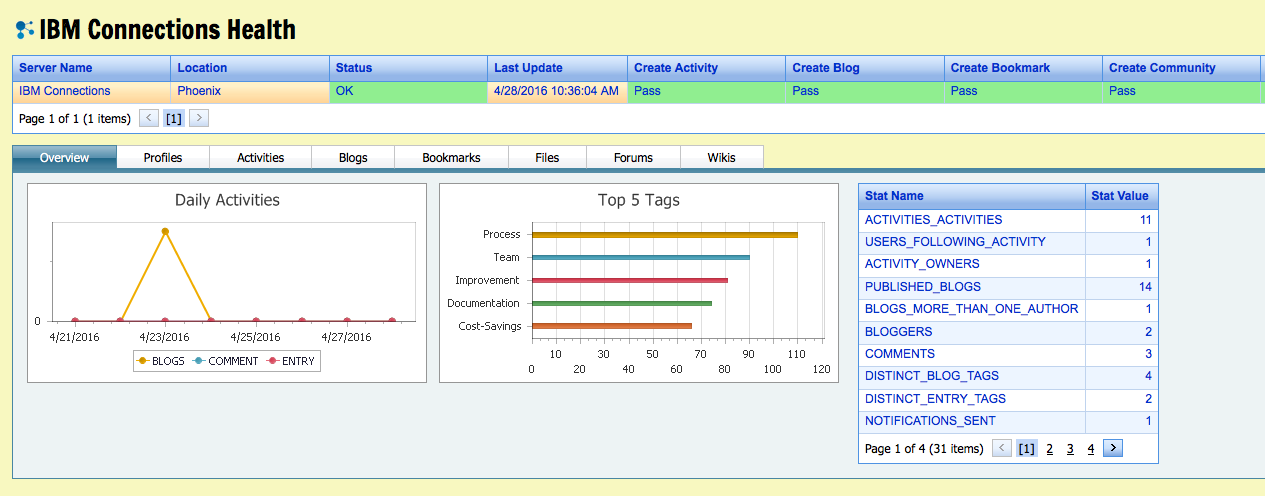The height and width of the screenshot is (496, 1265).
Task: Click Pass under Create Blog
Action: click(865, 91)
